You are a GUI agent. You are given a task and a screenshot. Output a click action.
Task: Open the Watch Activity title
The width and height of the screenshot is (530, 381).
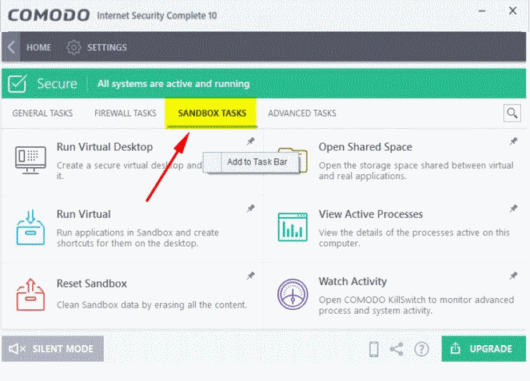353,281
